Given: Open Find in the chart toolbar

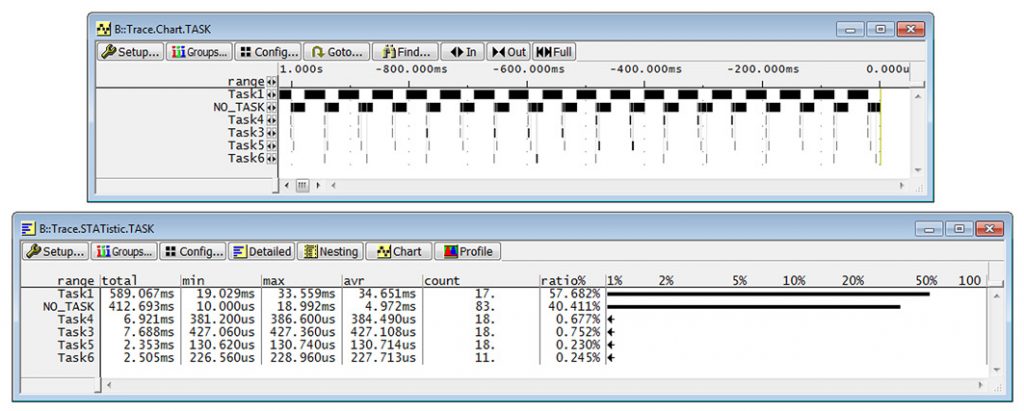Looking at the screenshot, I should [x=405, y=51].
